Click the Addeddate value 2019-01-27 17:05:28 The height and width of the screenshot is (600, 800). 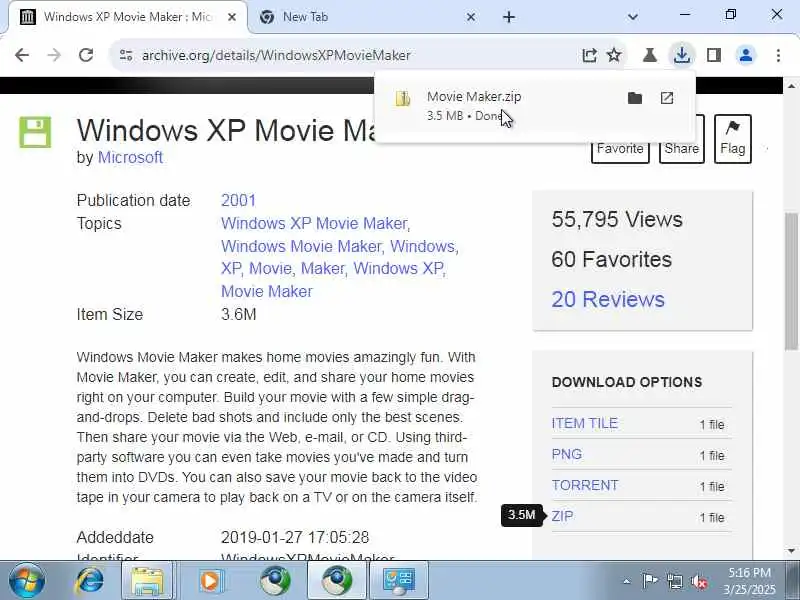click(x=295, y=537)
